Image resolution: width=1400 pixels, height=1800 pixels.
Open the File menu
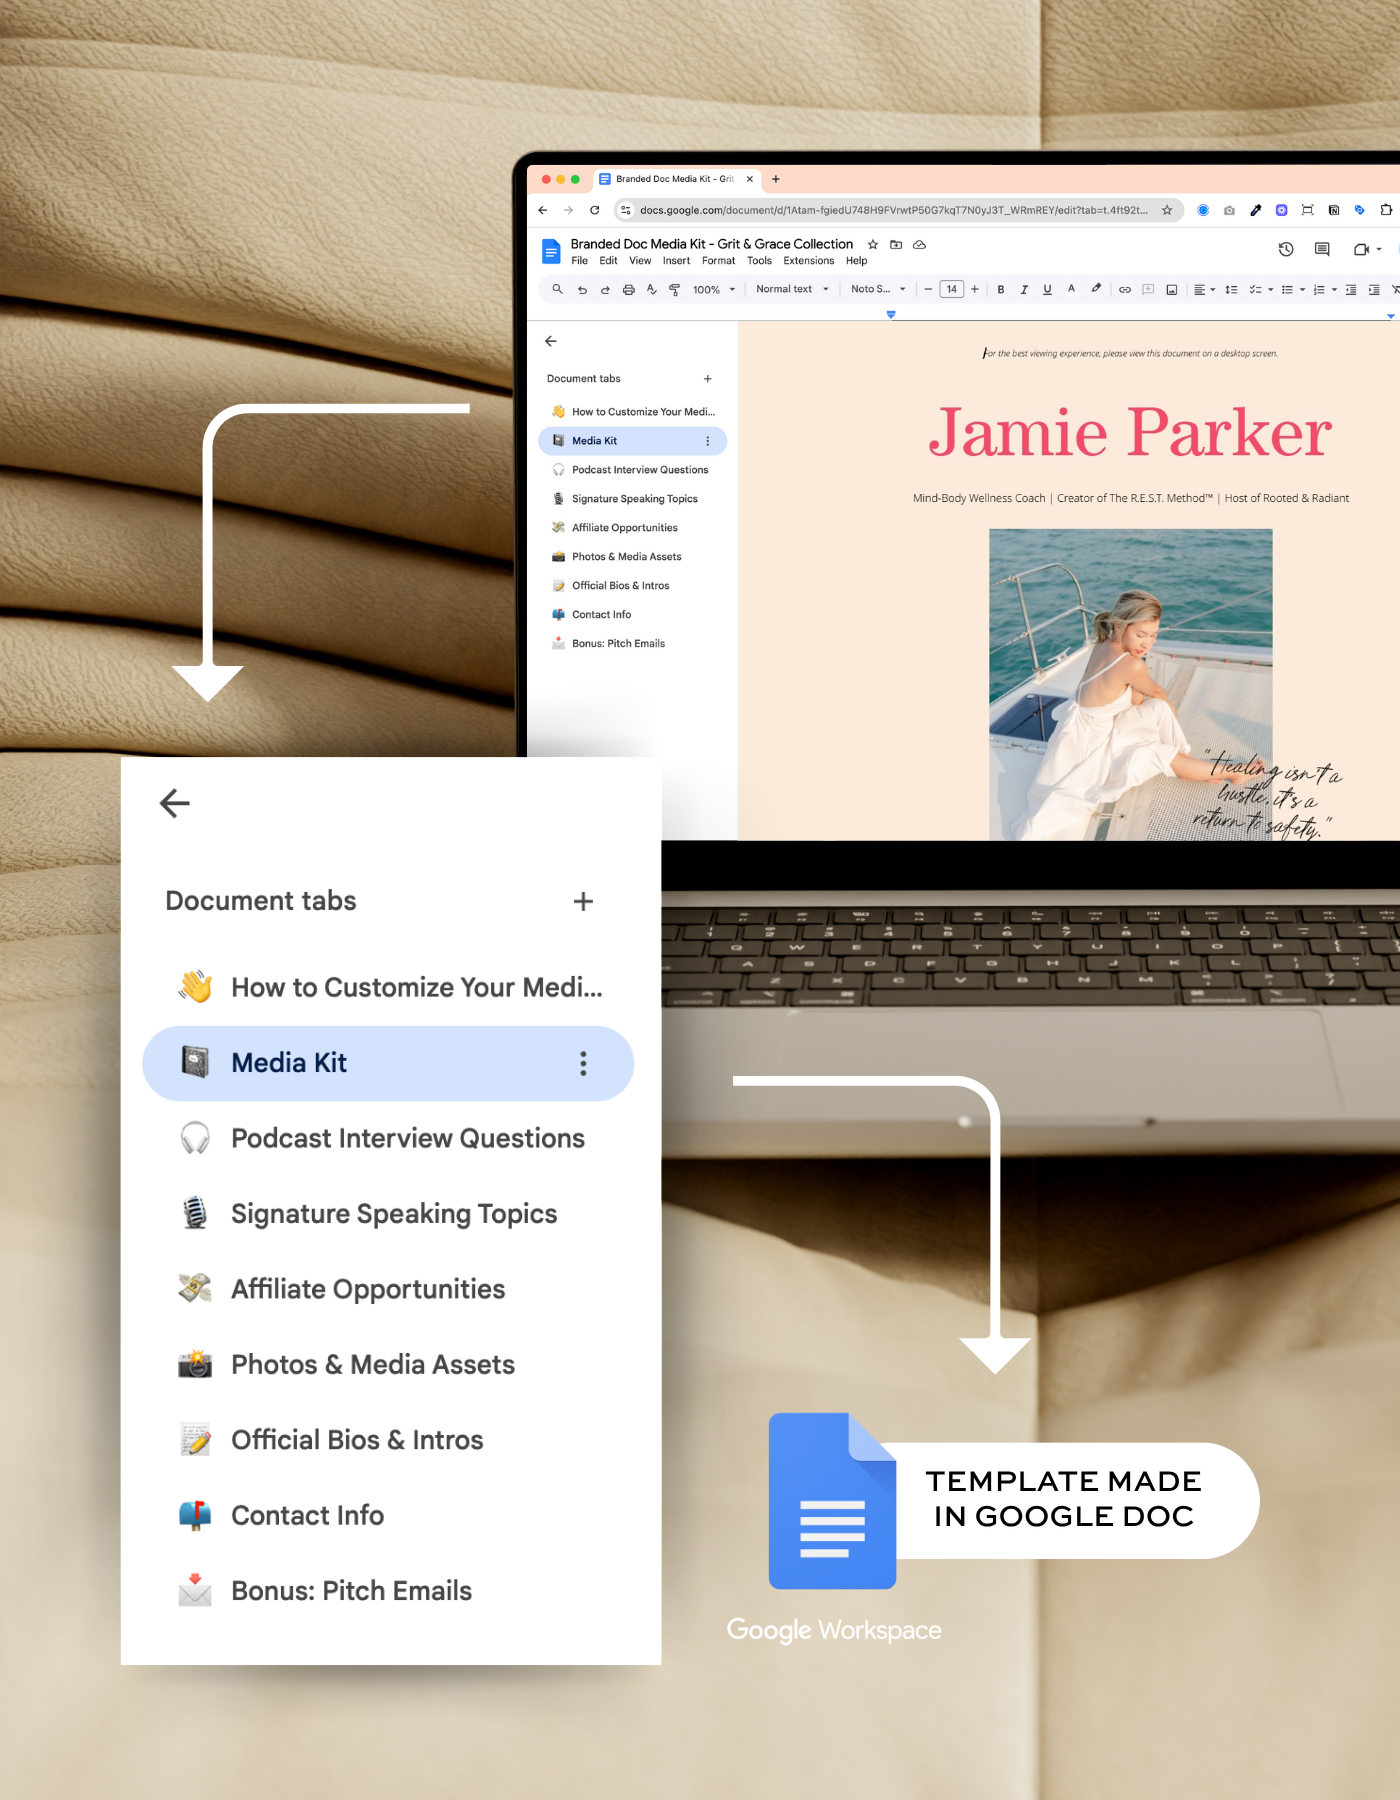580,261
